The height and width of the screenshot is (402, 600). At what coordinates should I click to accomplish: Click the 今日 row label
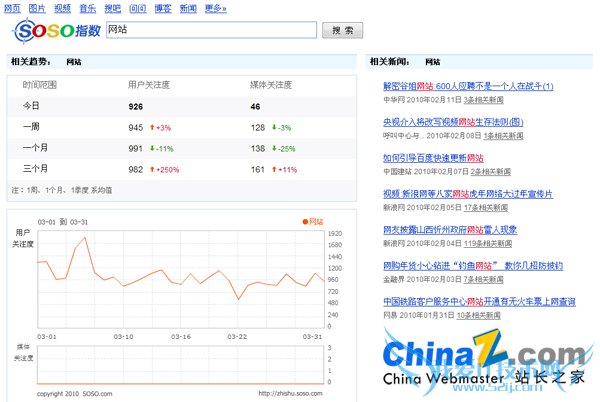click(31, 106)
